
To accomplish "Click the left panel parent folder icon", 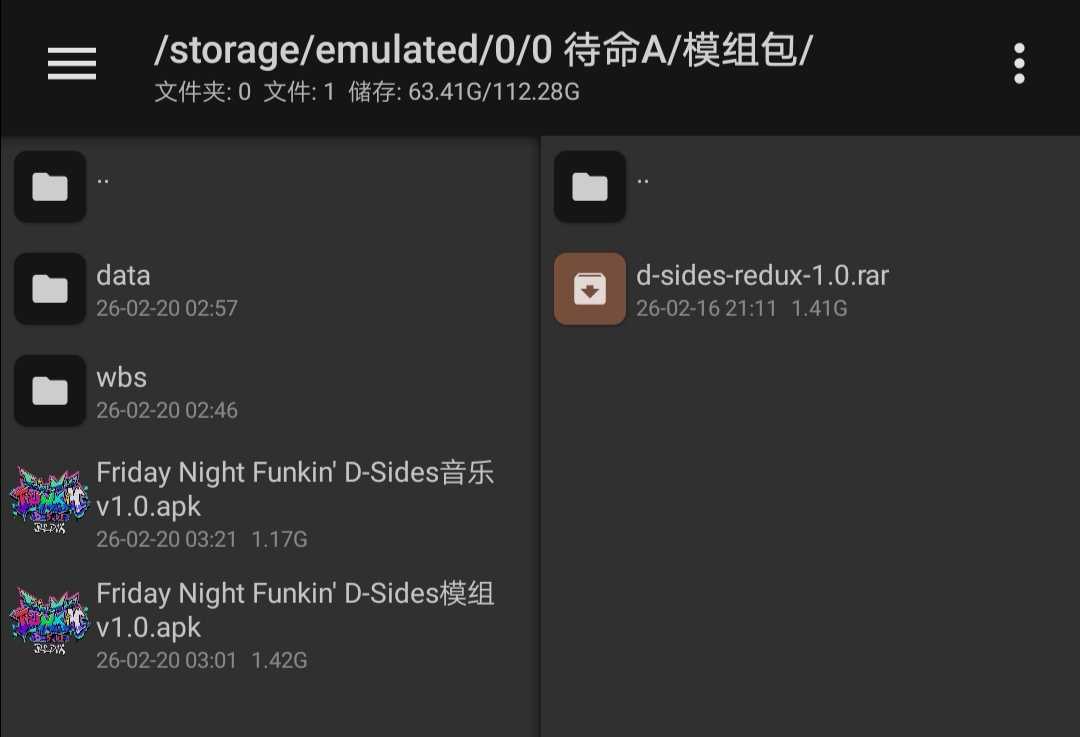I will 50,187.
